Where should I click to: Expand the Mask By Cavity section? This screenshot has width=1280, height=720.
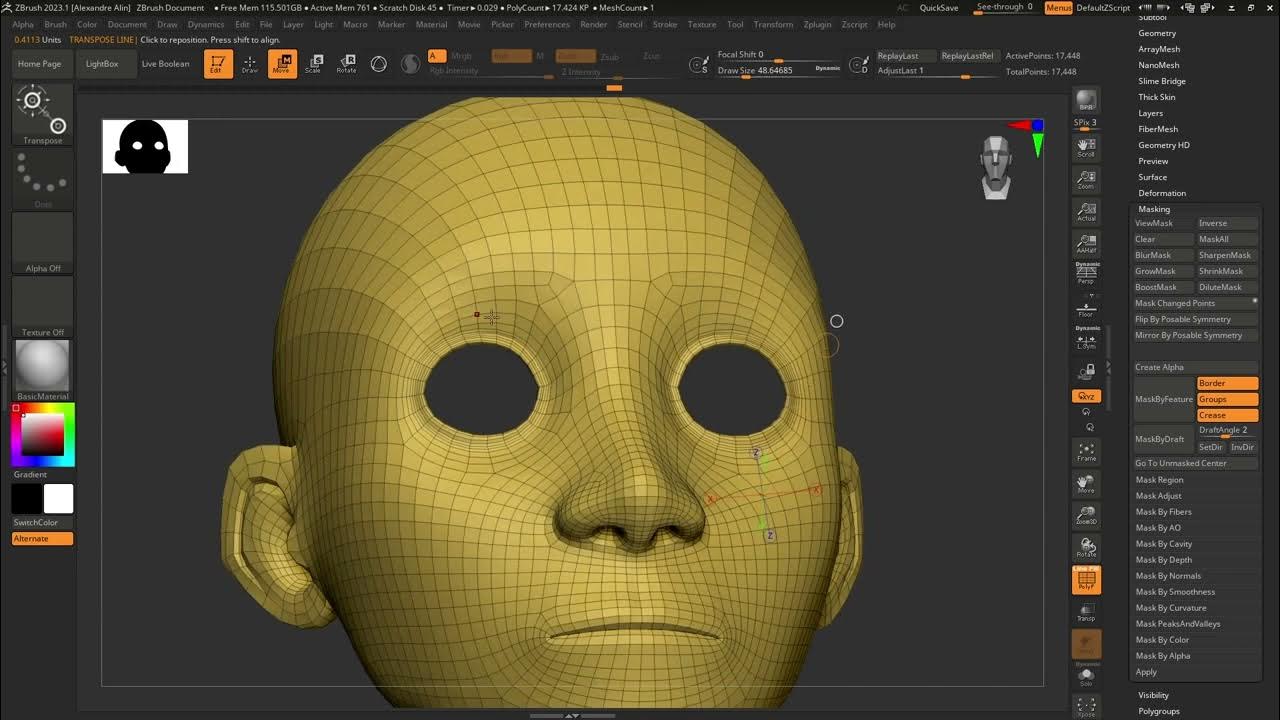[x=1164, y=544]
